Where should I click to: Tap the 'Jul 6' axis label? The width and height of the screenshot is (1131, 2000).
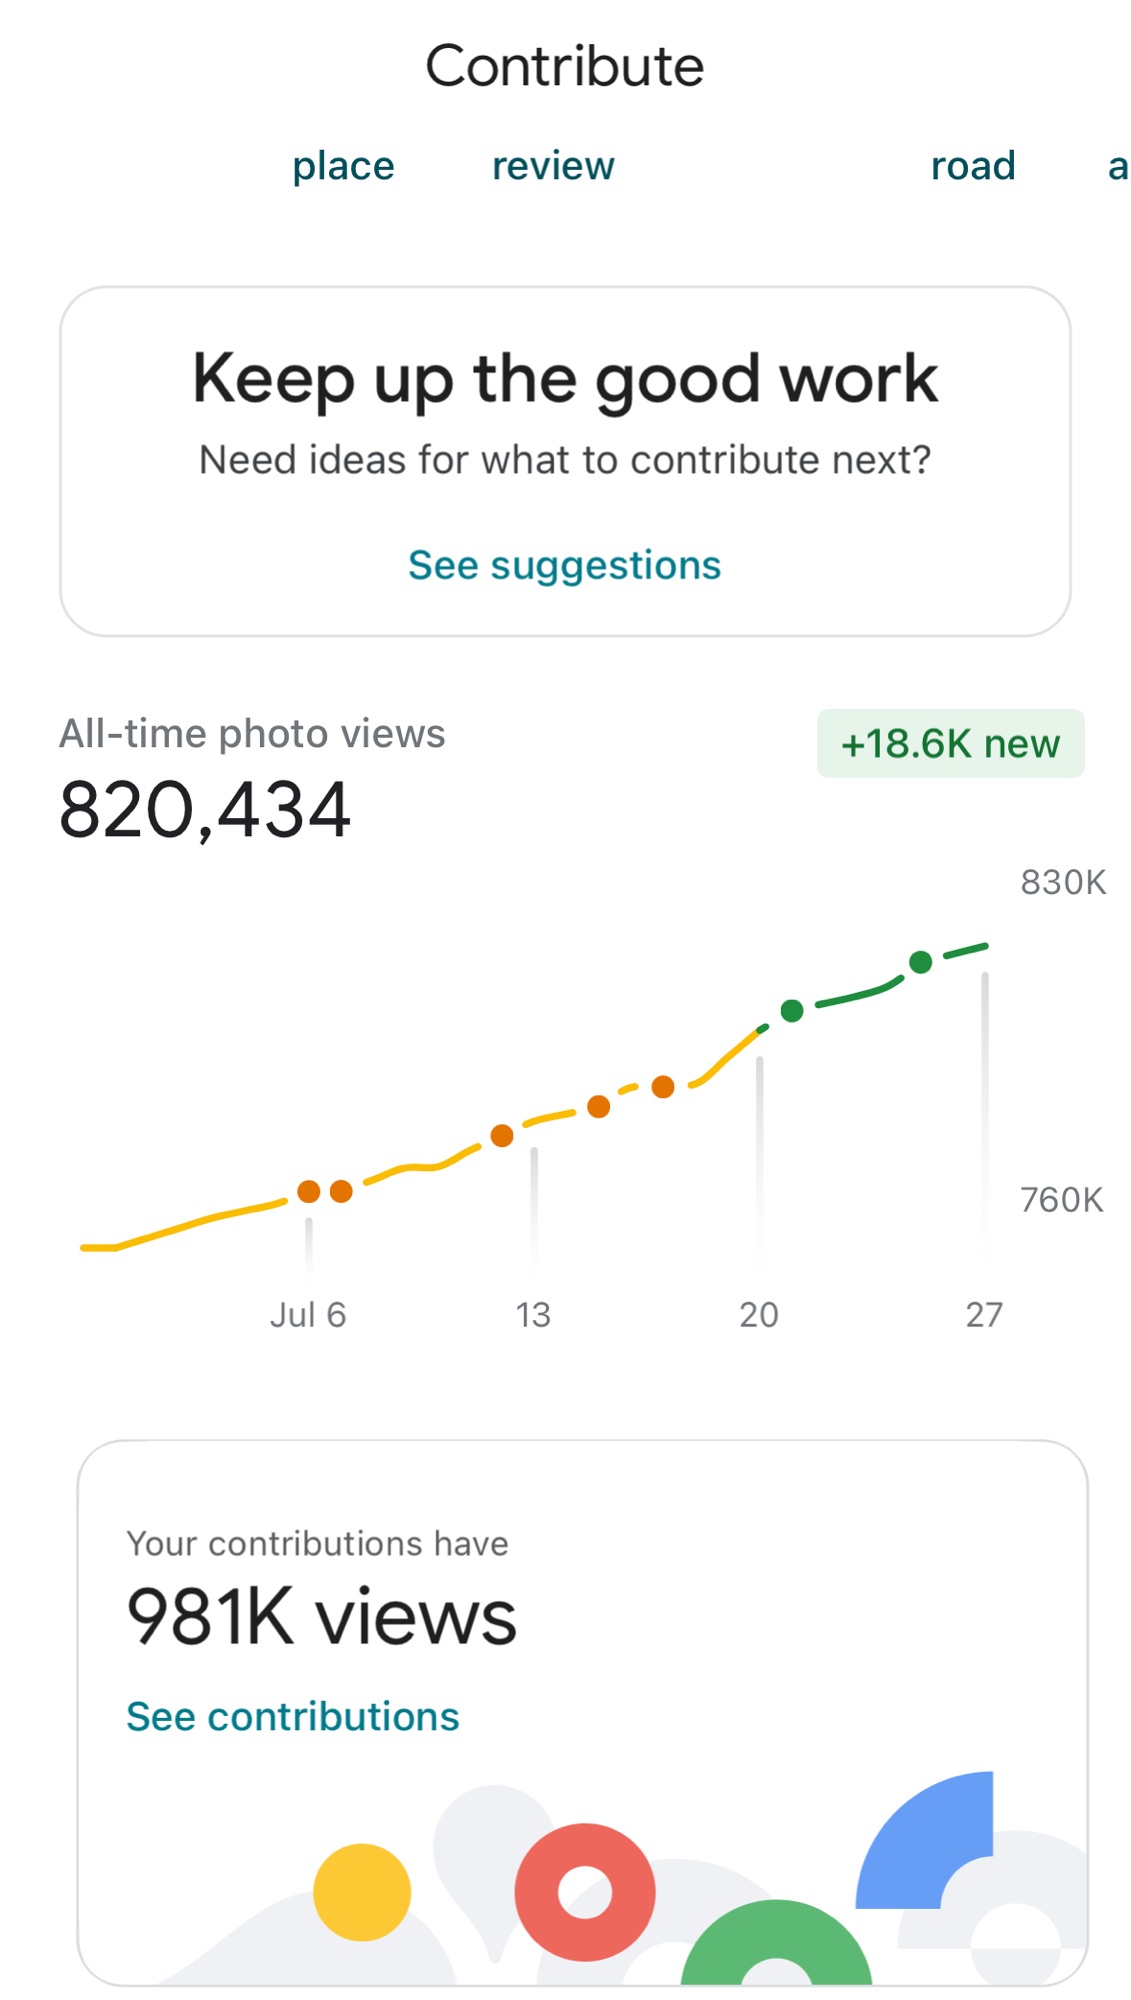click(308, 1314)
